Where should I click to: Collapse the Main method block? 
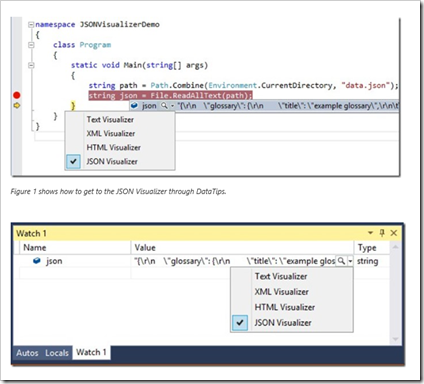coord(31,65)
